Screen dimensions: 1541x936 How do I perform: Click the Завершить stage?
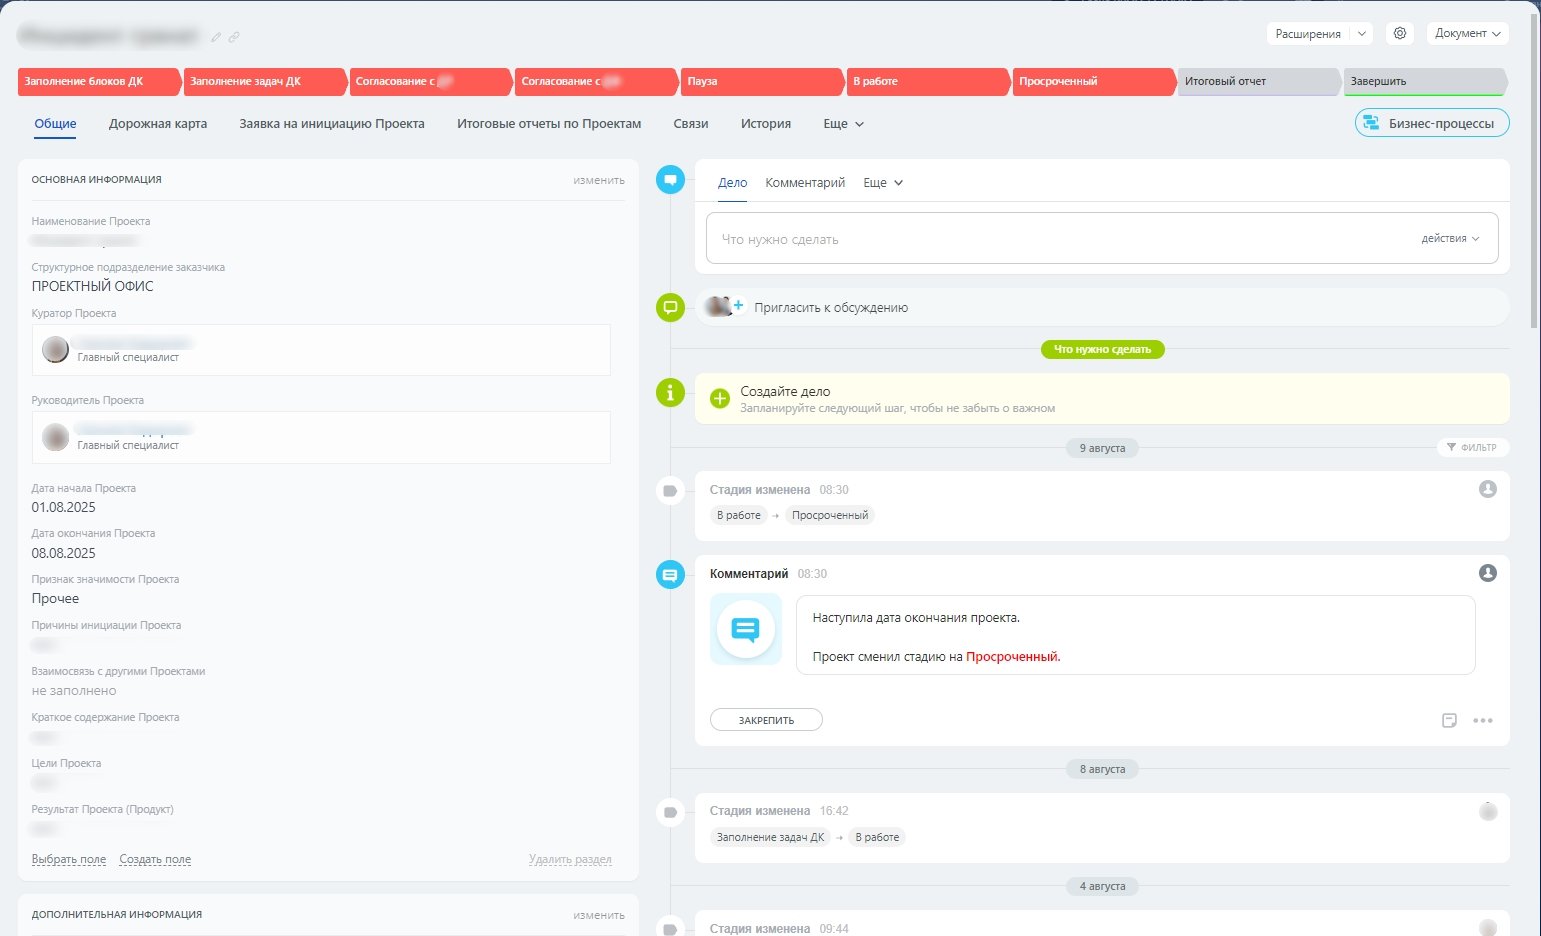pos(1425,81)
